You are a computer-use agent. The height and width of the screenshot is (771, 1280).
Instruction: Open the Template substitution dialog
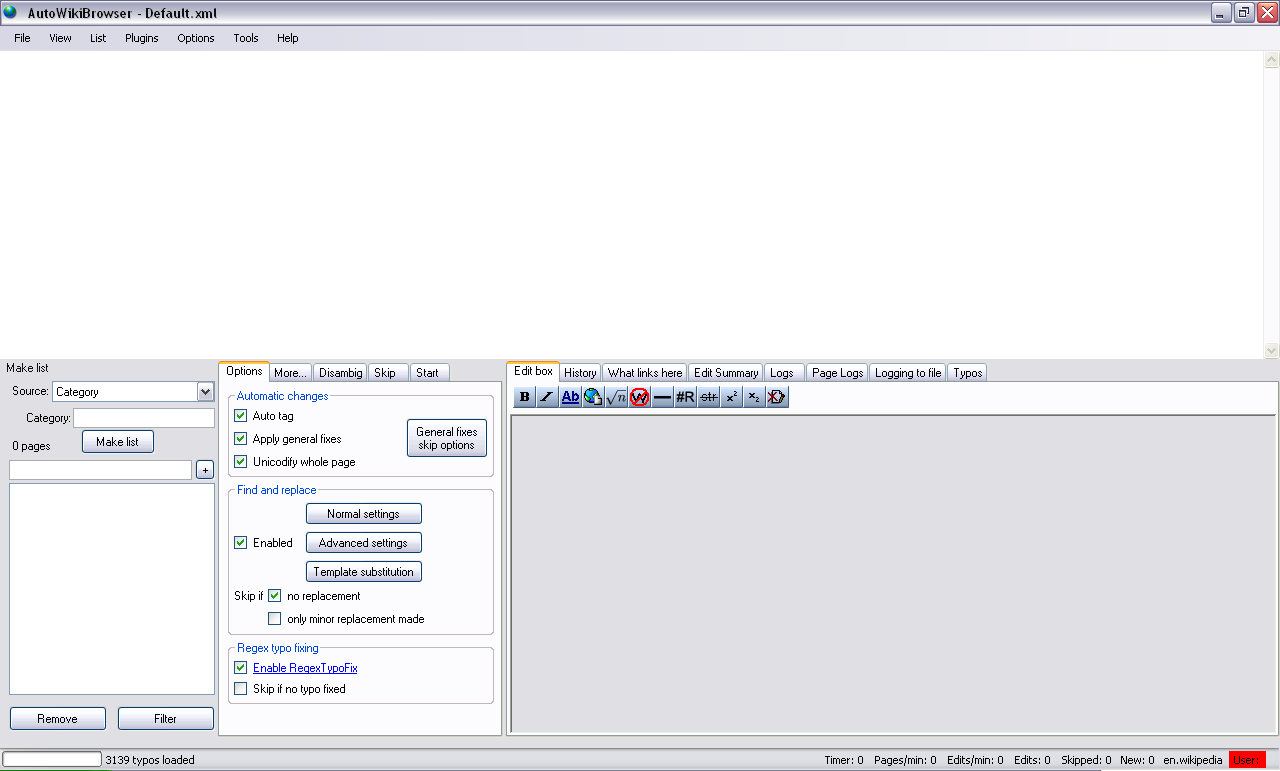point(363,572)
